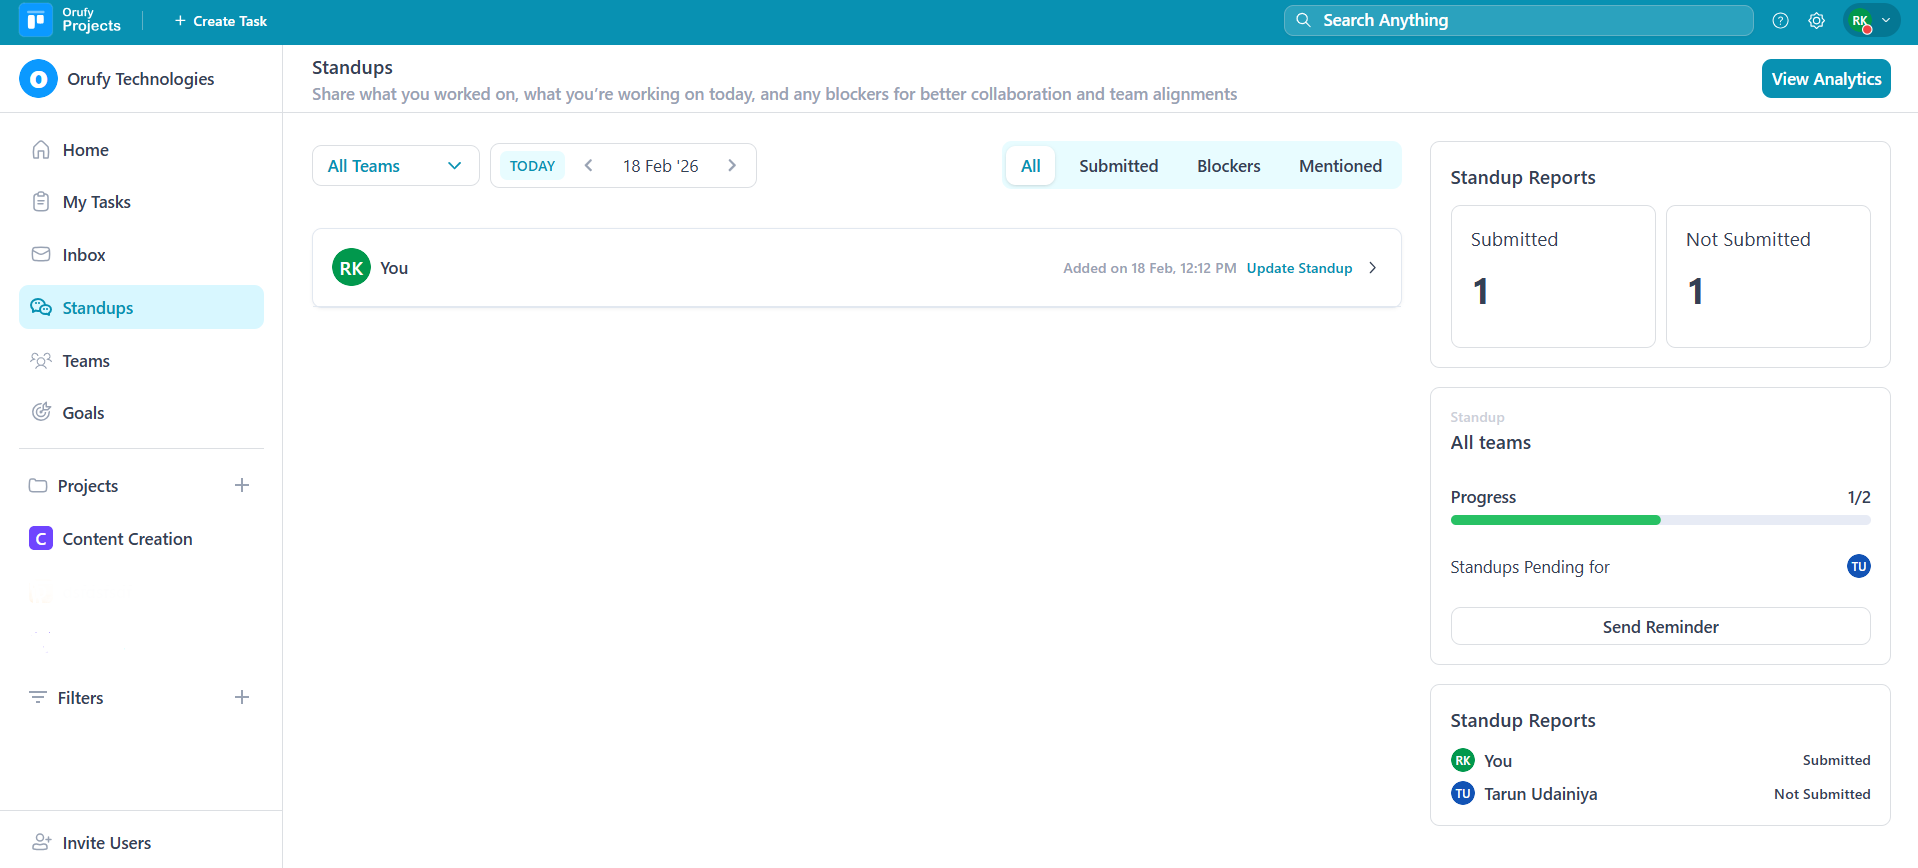1918x868 pixels.
Task: Open the All Teams dropdown
Action: click(x=395, y=166)
